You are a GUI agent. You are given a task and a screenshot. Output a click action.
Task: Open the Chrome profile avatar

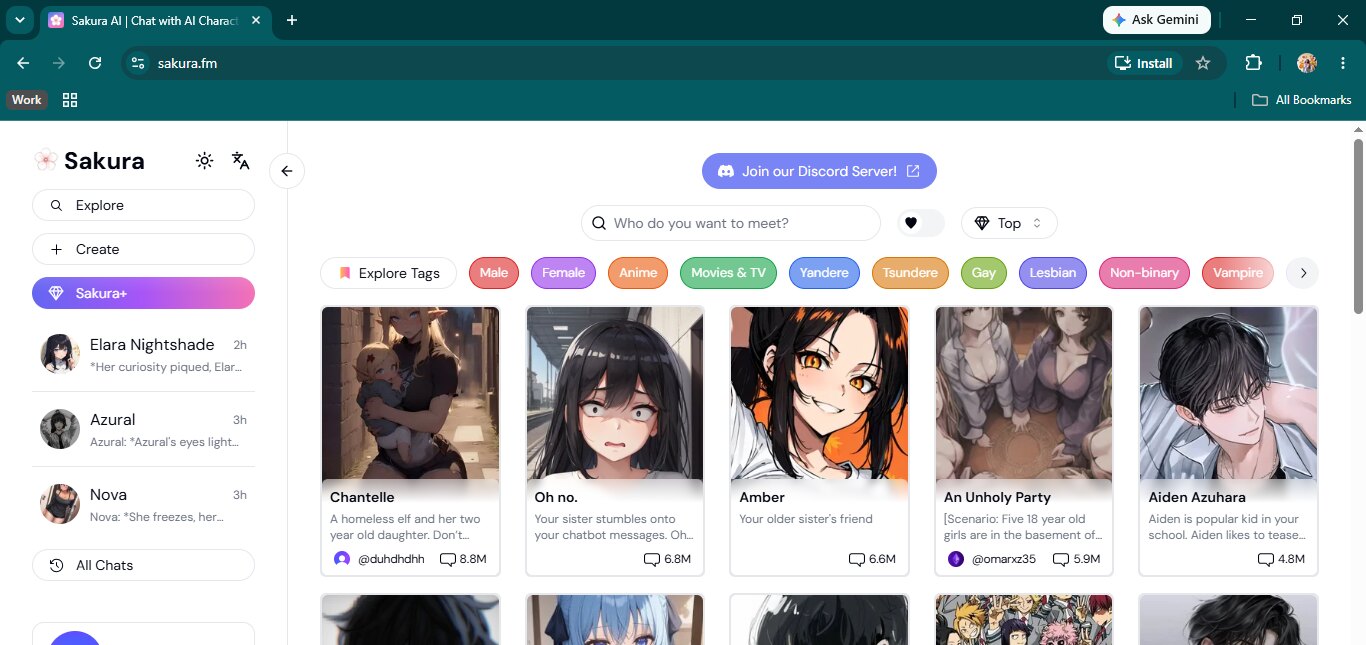point(1307,63)
